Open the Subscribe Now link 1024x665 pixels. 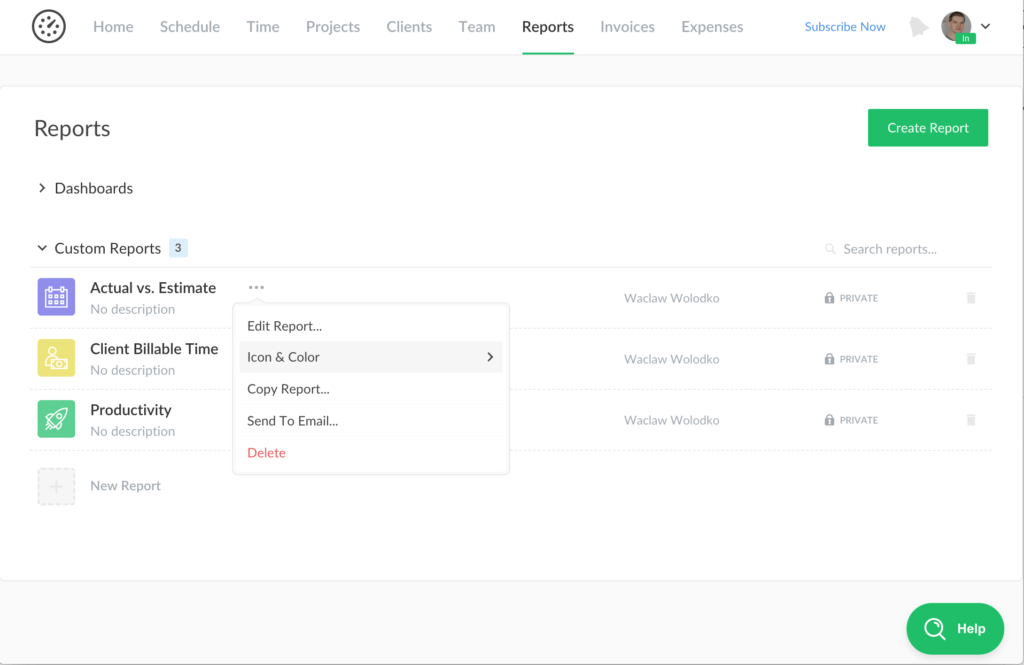[x=844, y=27]
